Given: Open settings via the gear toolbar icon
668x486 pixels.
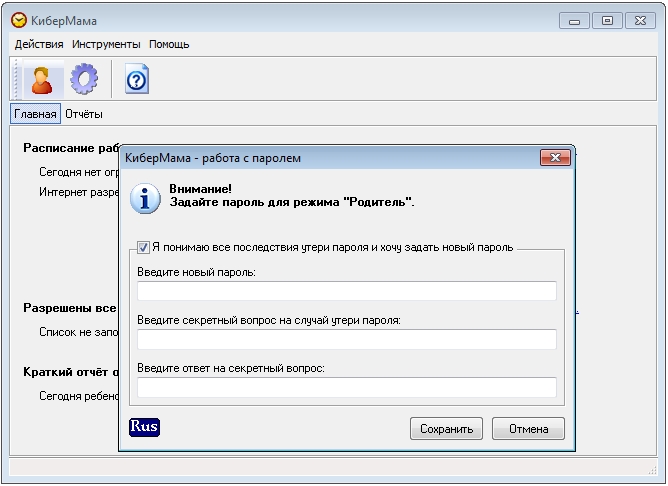Looking at the screenshot, I should 84,79.
